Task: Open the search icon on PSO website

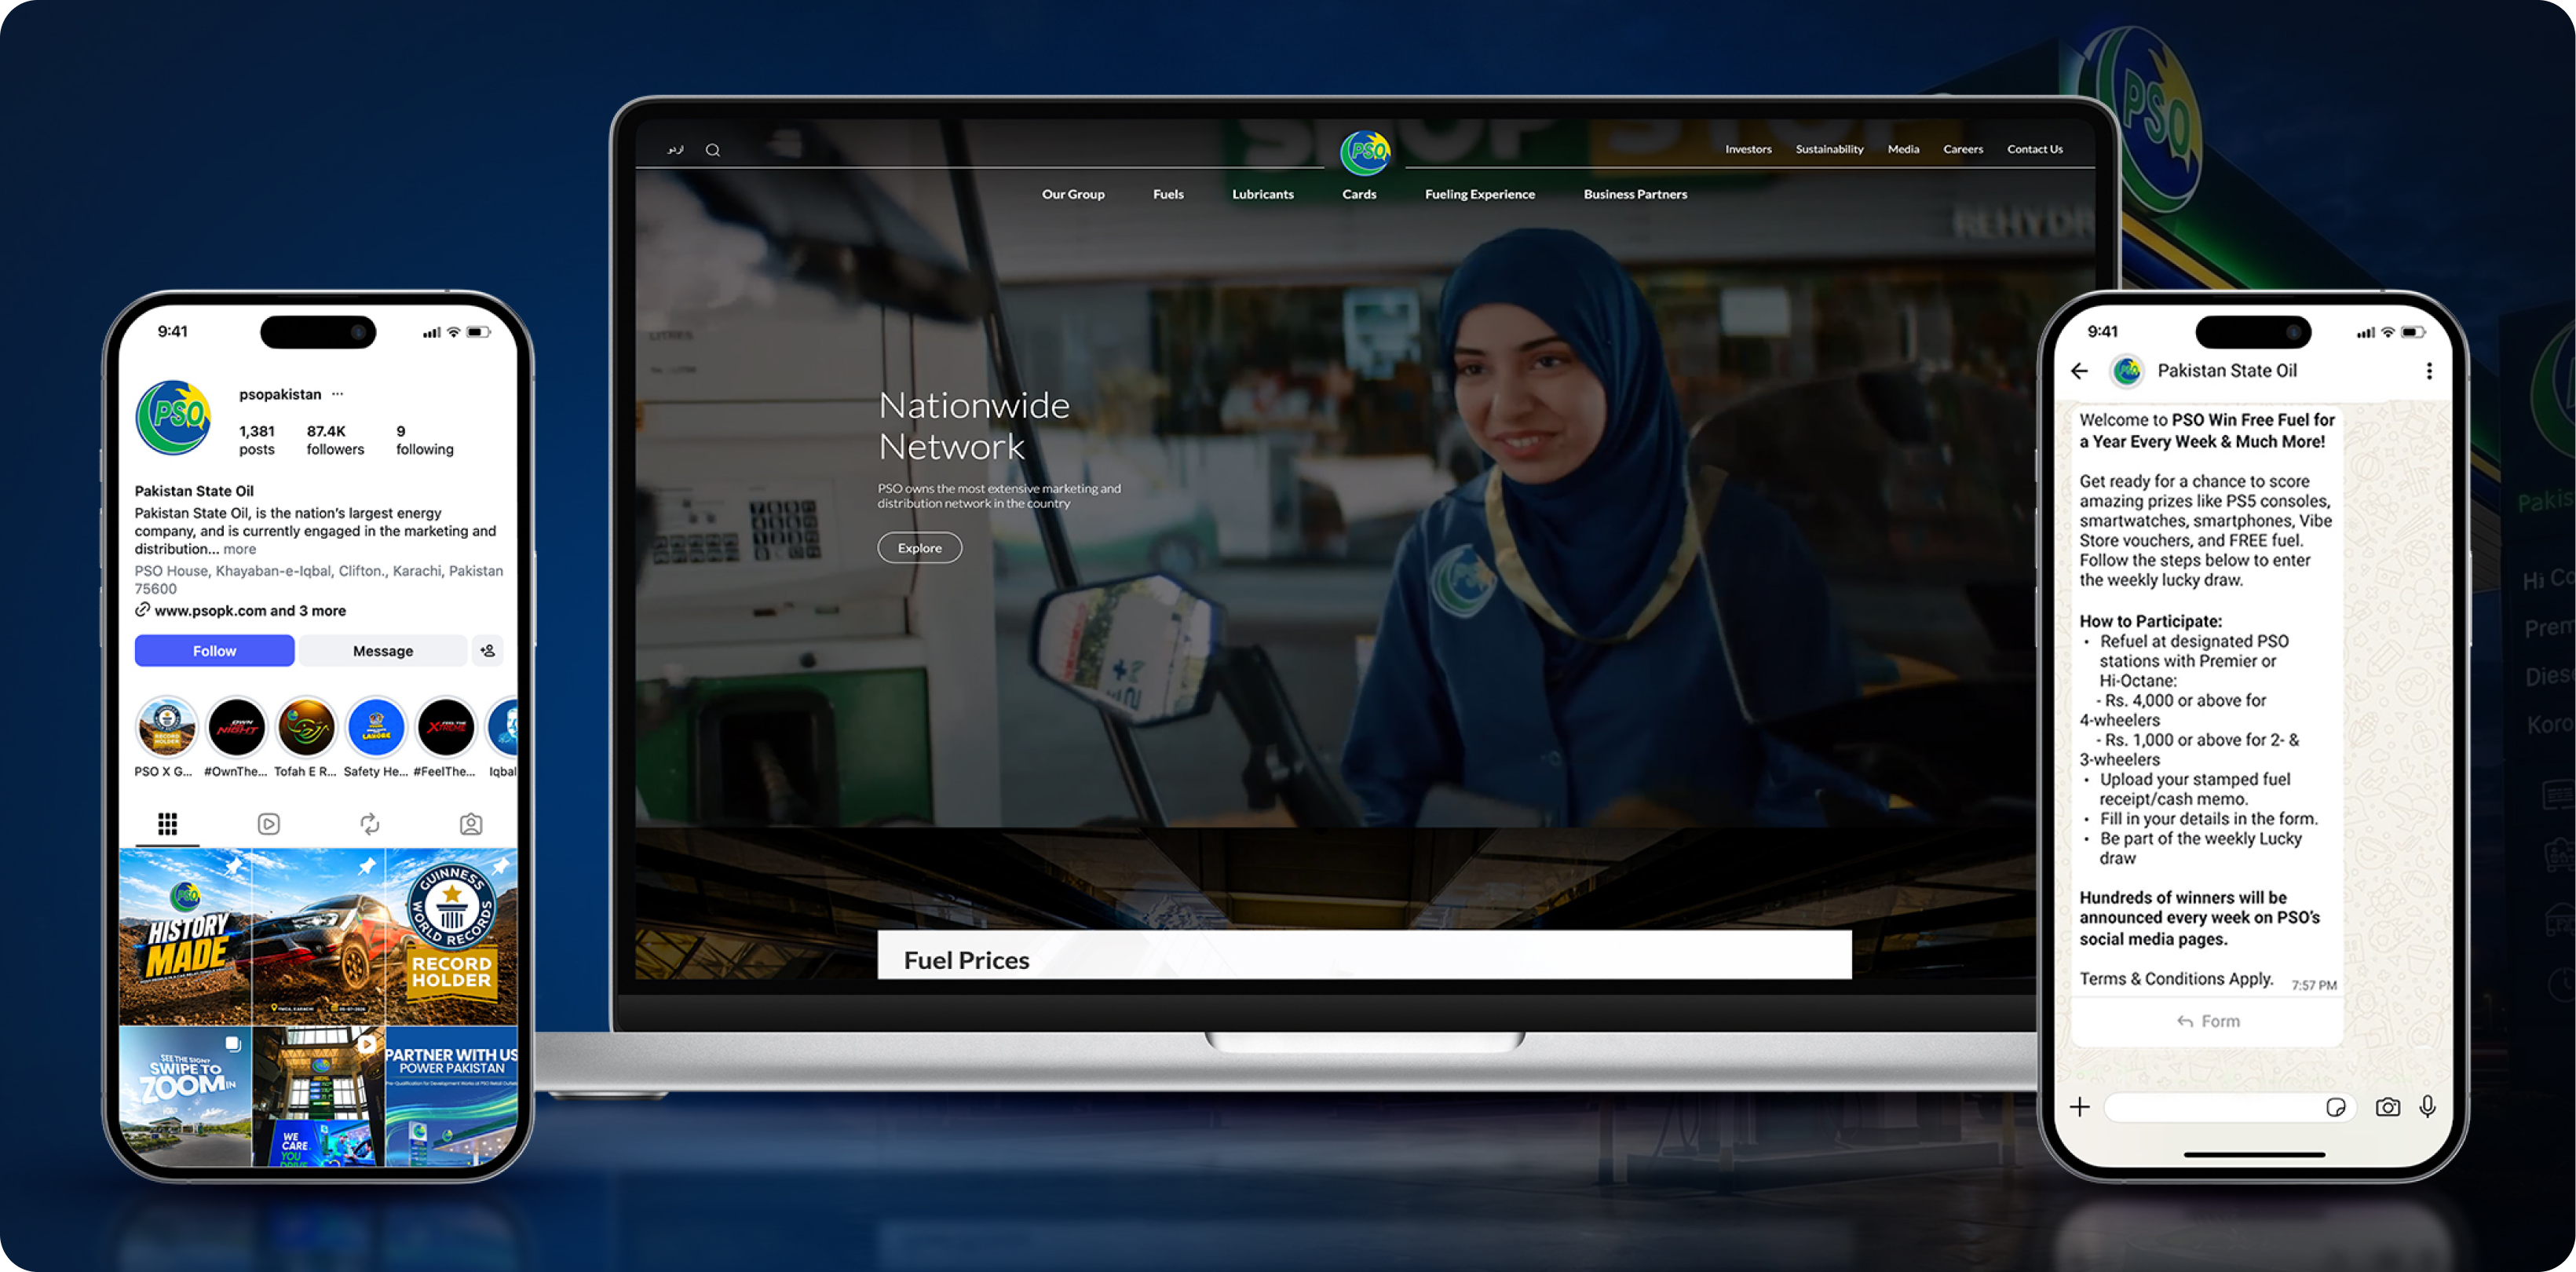Action: click(713, 150)
